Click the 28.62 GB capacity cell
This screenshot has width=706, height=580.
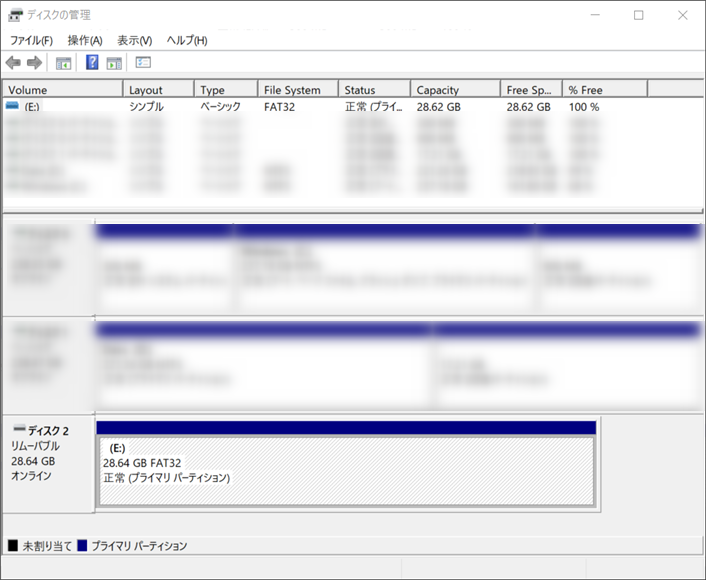(x=439, y=107)
